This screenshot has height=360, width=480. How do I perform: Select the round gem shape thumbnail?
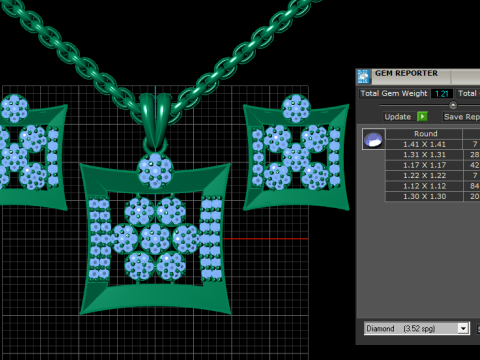373,139
